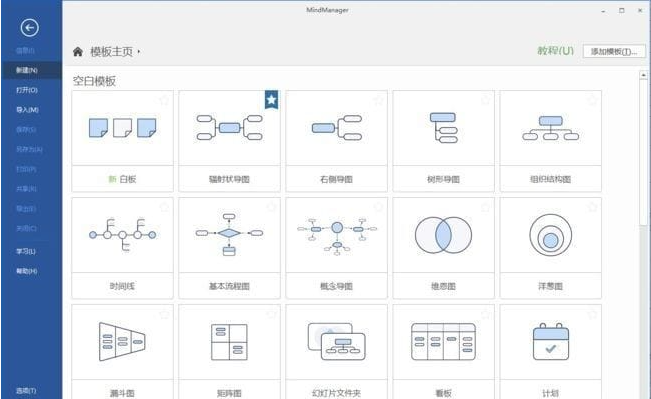Select 新建(N) in the sidebar
This screenshot has height=399, width=651.
[x=32, y=70]
